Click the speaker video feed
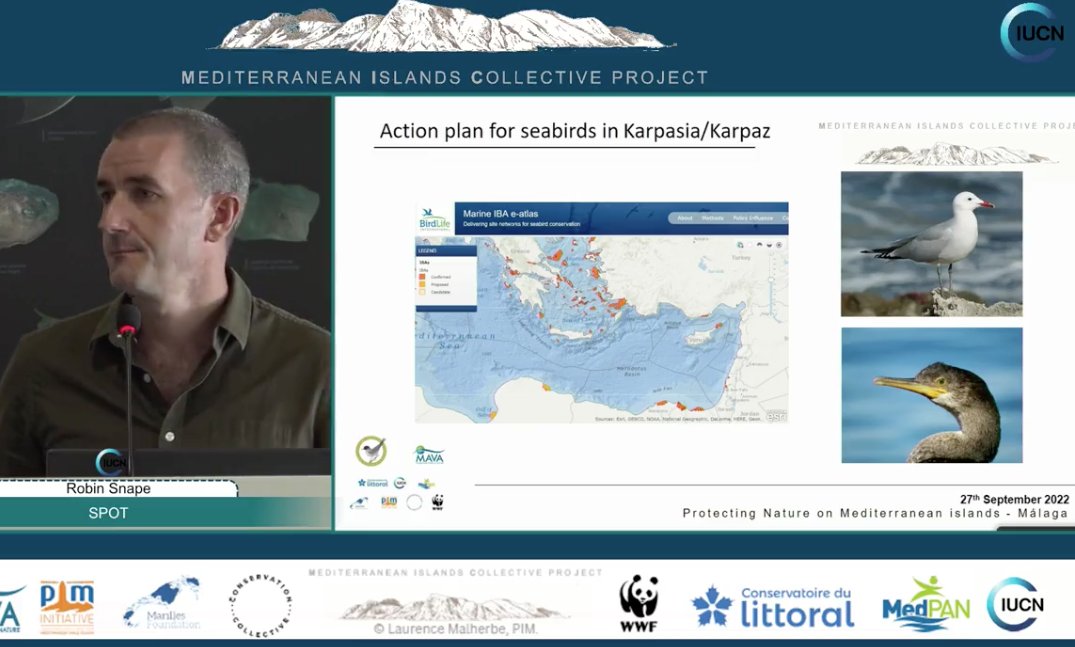Image resolution: width=1075 pixels, height=647 pixels. [x=165, y=284]
